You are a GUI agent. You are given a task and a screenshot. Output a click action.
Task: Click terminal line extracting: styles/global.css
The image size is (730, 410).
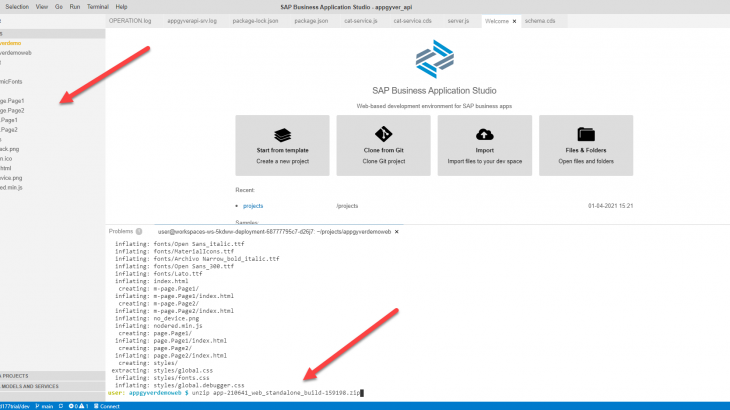click(x=162, y=370)
